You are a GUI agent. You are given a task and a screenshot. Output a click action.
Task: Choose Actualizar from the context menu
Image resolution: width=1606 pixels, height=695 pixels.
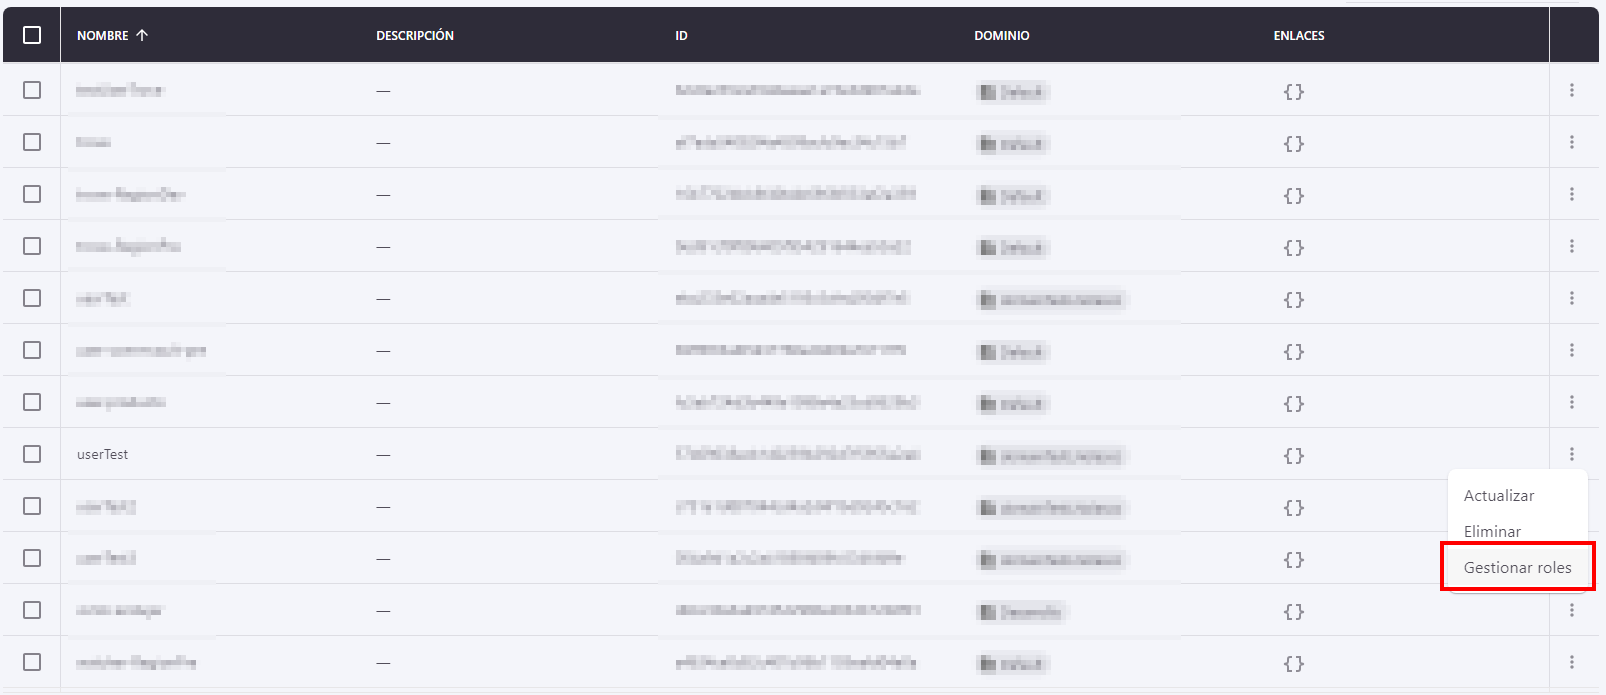tap(1498, 496)
